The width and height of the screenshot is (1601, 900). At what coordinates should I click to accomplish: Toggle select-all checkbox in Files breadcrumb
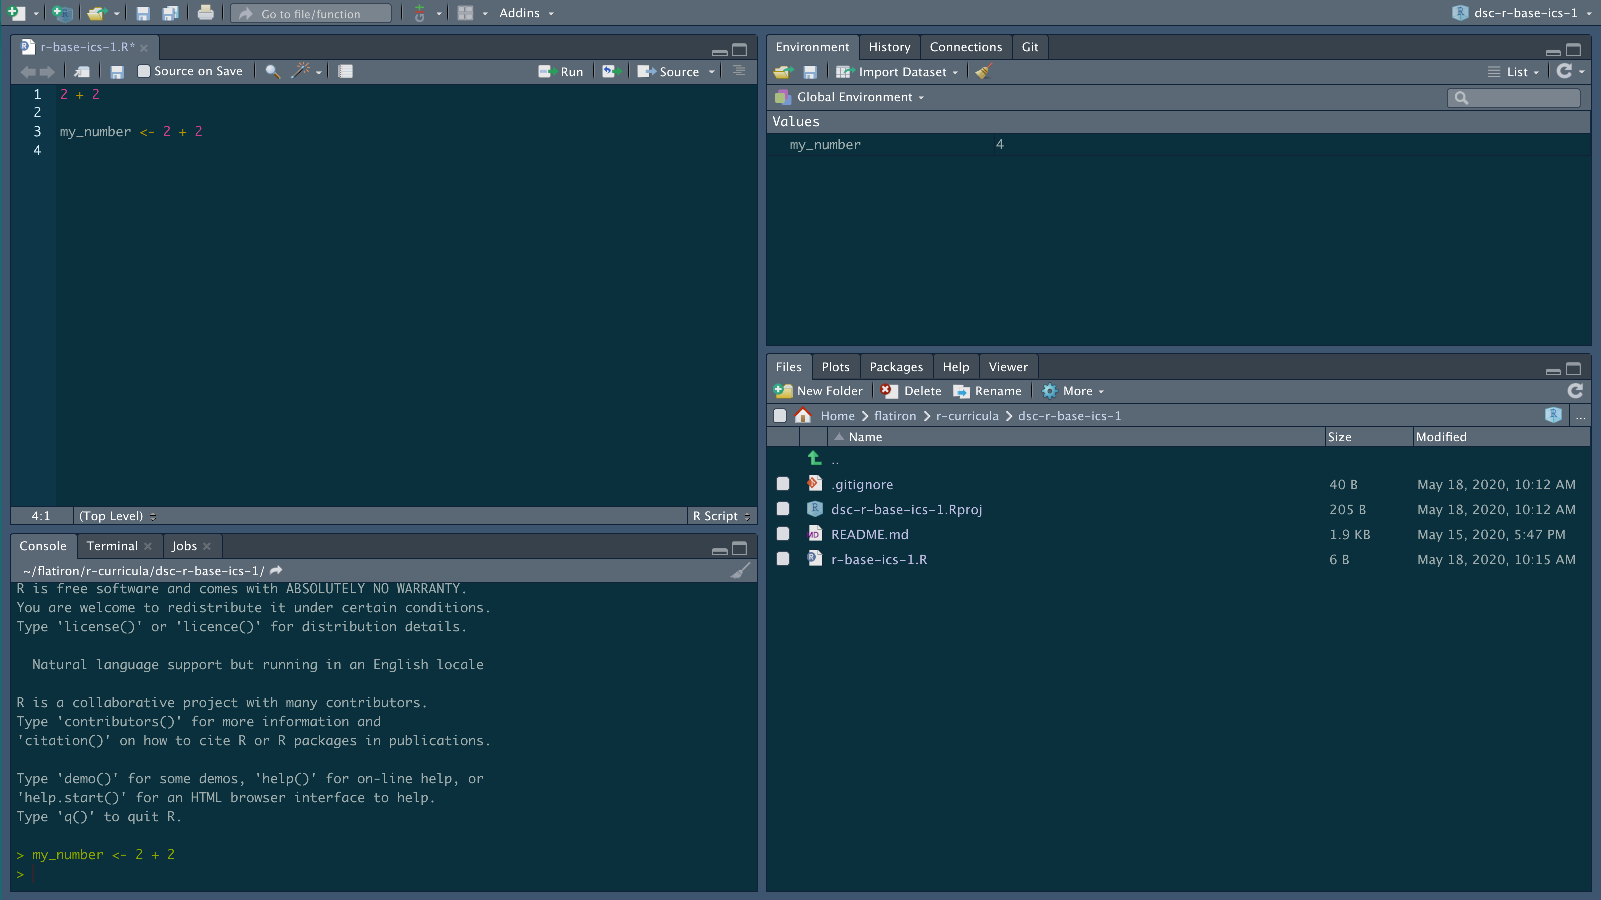coord(780,415)
